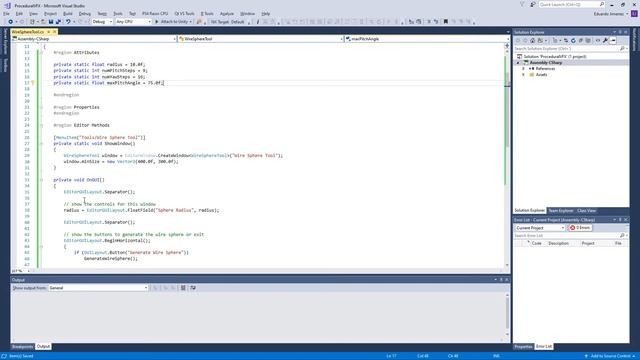Screen dimensions: 640x360
Task: Open the Tools menu
Action: [x=118, y=13]
